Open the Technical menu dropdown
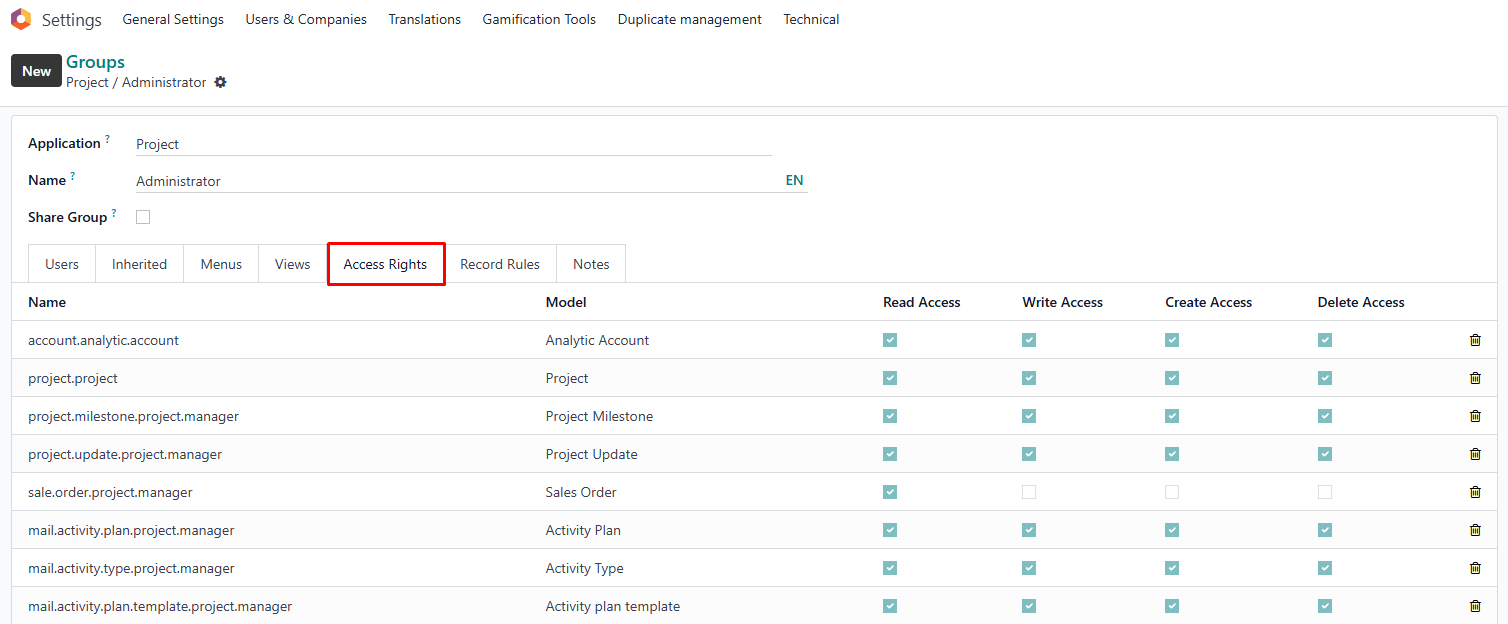The height and width of the screenshot is (624, 1508). pos(811,19)
